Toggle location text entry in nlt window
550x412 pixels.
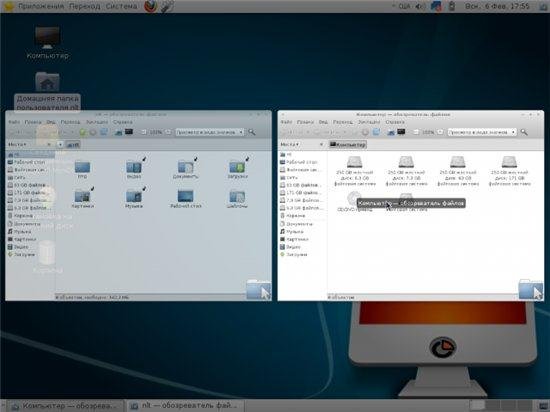point(60,144)
